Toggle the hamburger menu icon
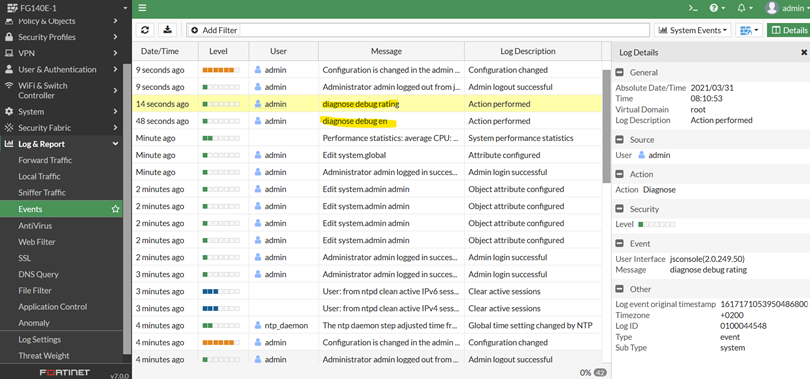 [143, 8]
